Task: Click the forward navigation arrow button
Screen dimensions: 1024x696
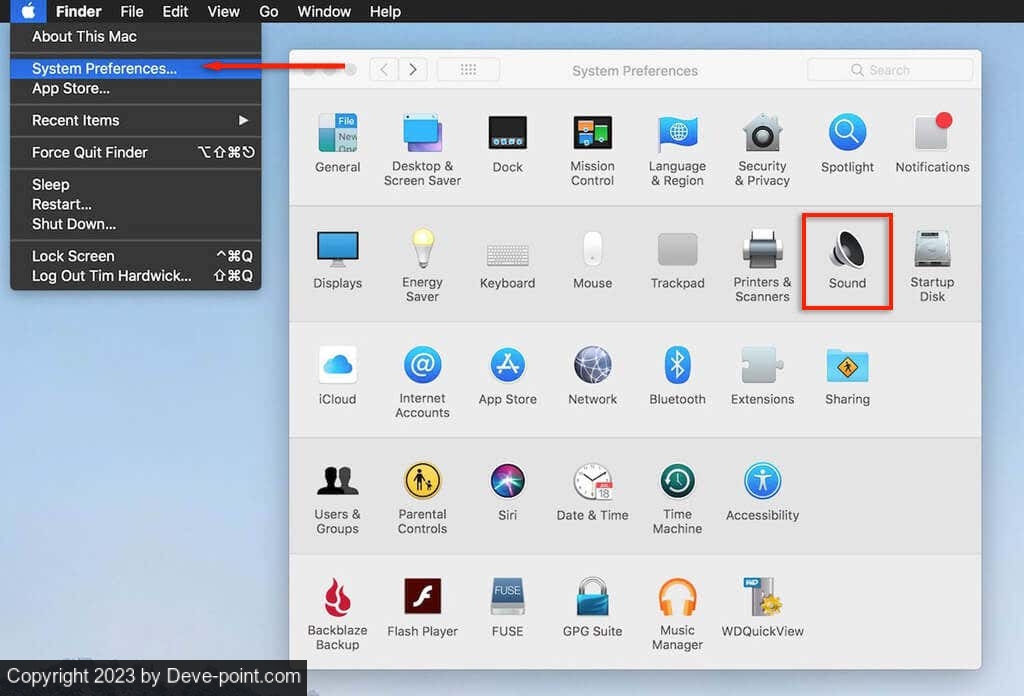Action: tap(412, 70)
